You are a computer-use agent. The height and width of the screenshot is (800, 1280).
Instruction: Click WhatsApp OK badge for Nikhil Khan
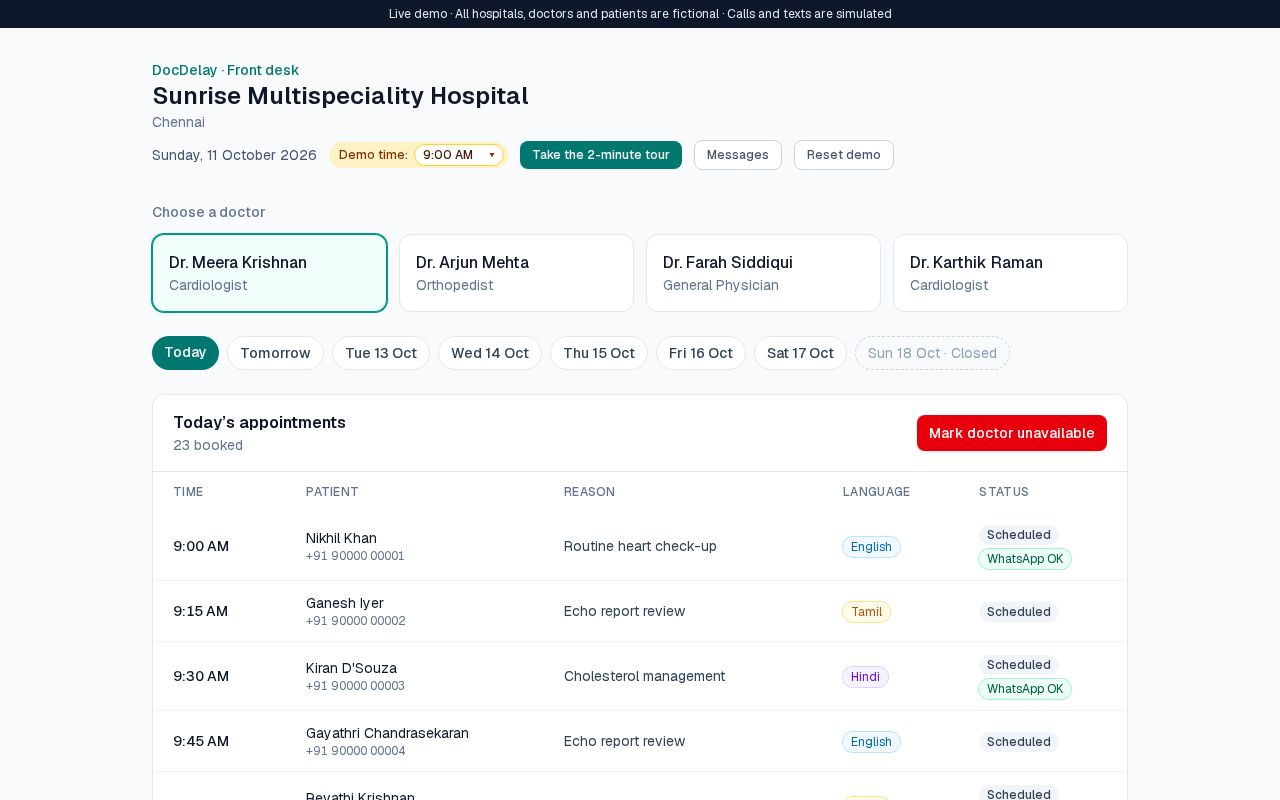coord(1025,559)
